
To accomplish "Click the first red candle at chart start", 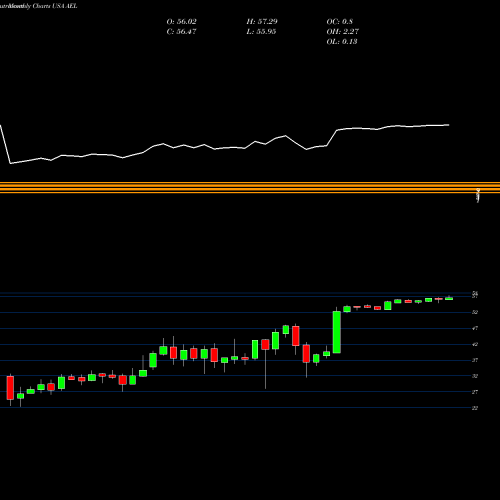I will [x=10, y=388].
